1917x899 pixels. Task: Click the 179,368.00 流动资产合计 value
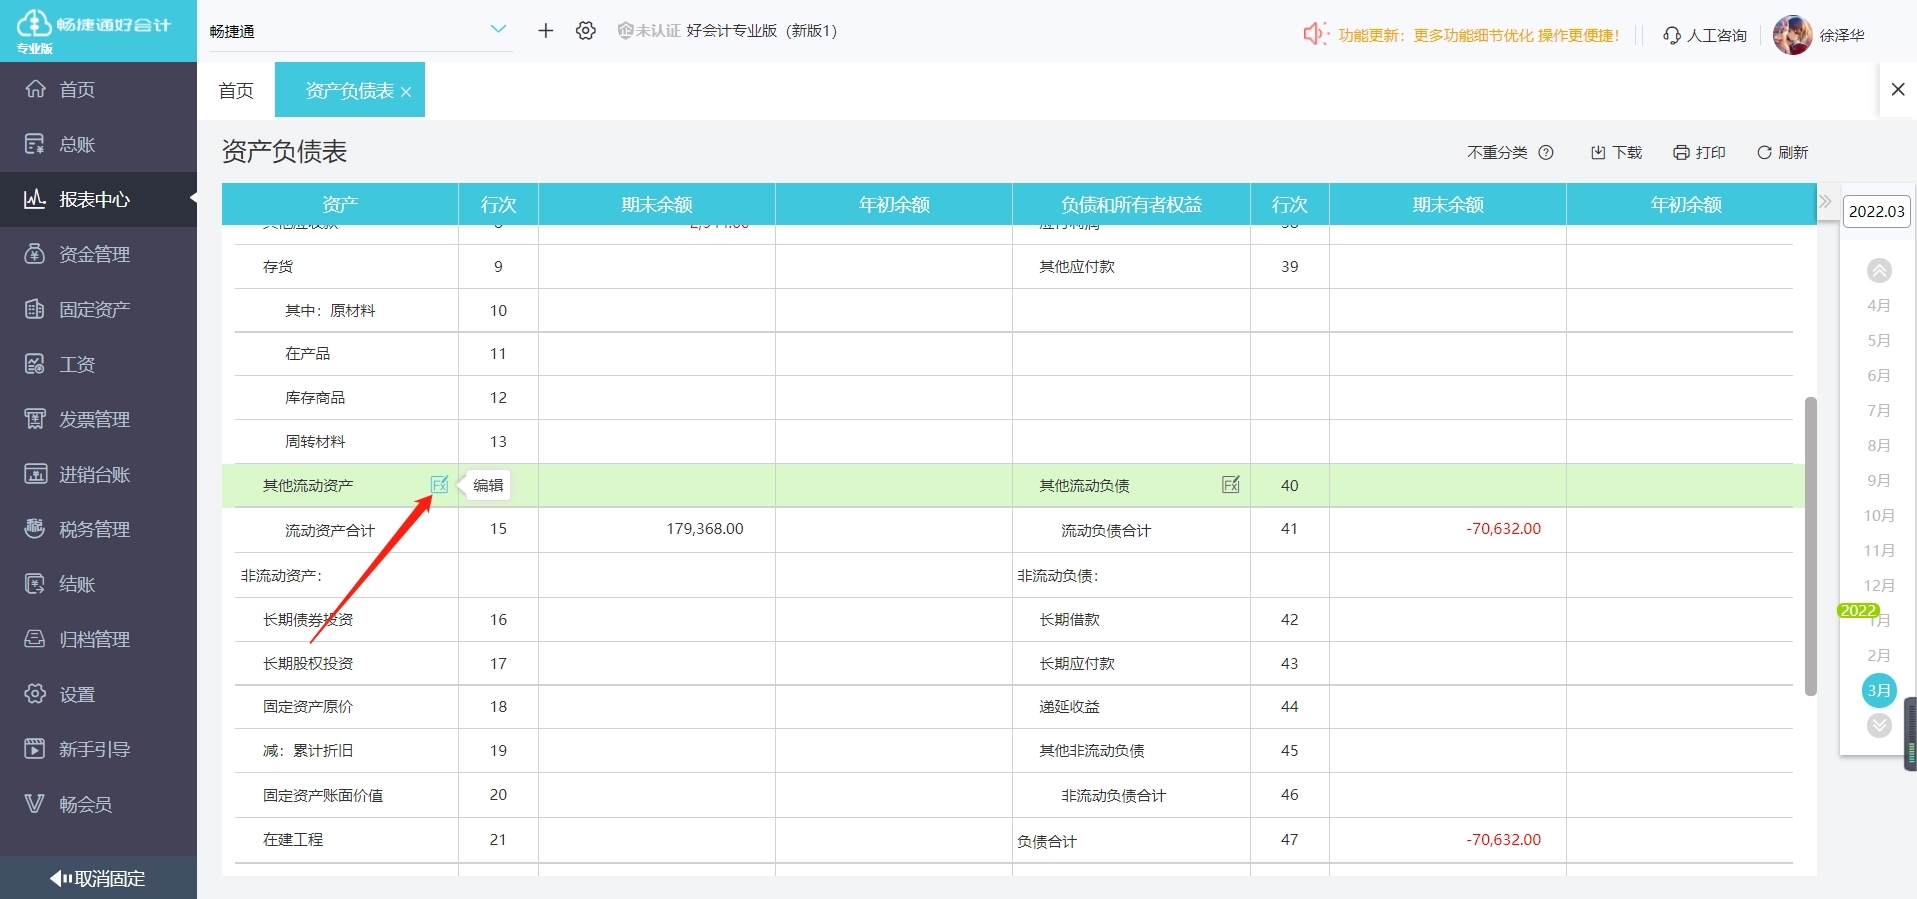coord(704,528)
